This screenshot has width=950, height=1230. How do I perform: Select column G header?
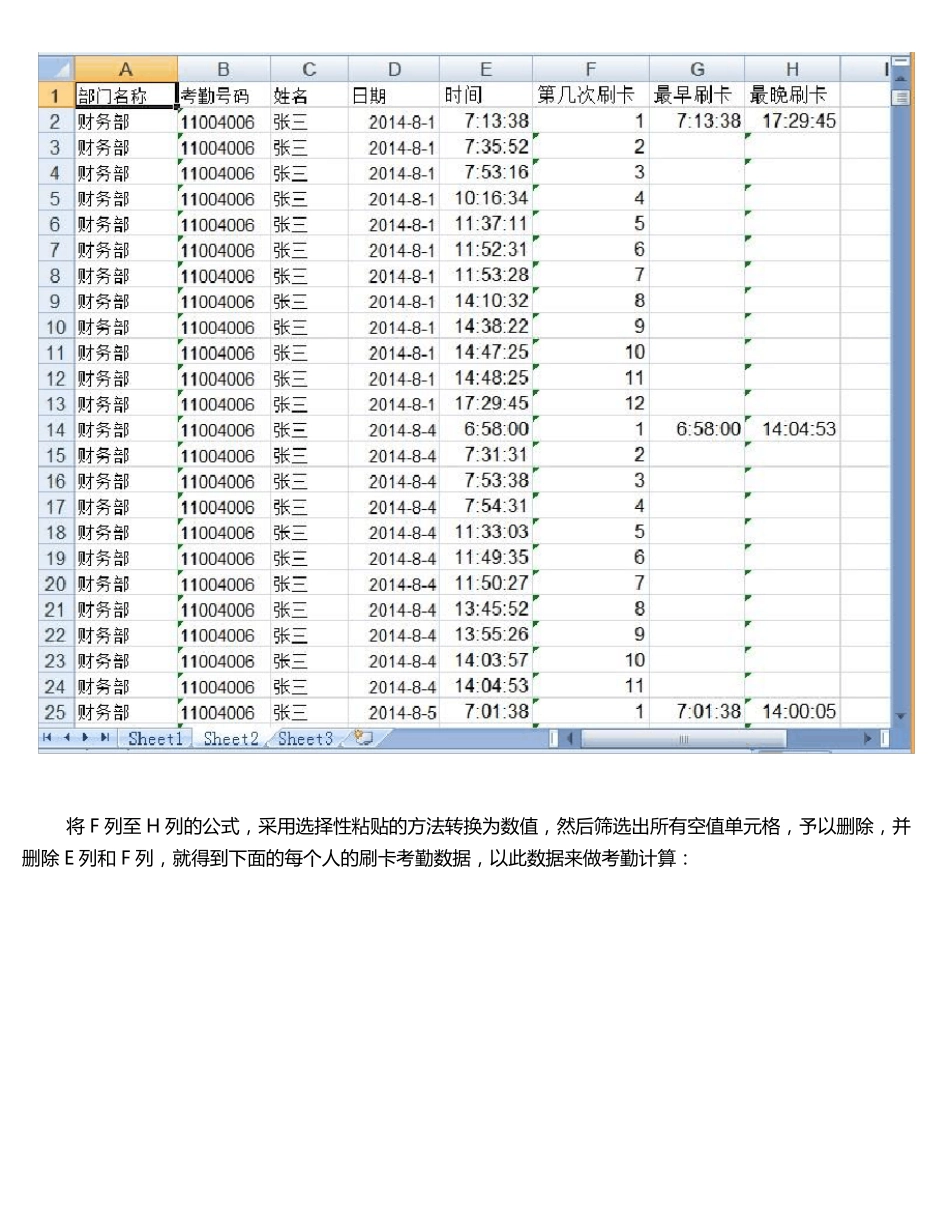pyautogui.click(x=697, y=70)
